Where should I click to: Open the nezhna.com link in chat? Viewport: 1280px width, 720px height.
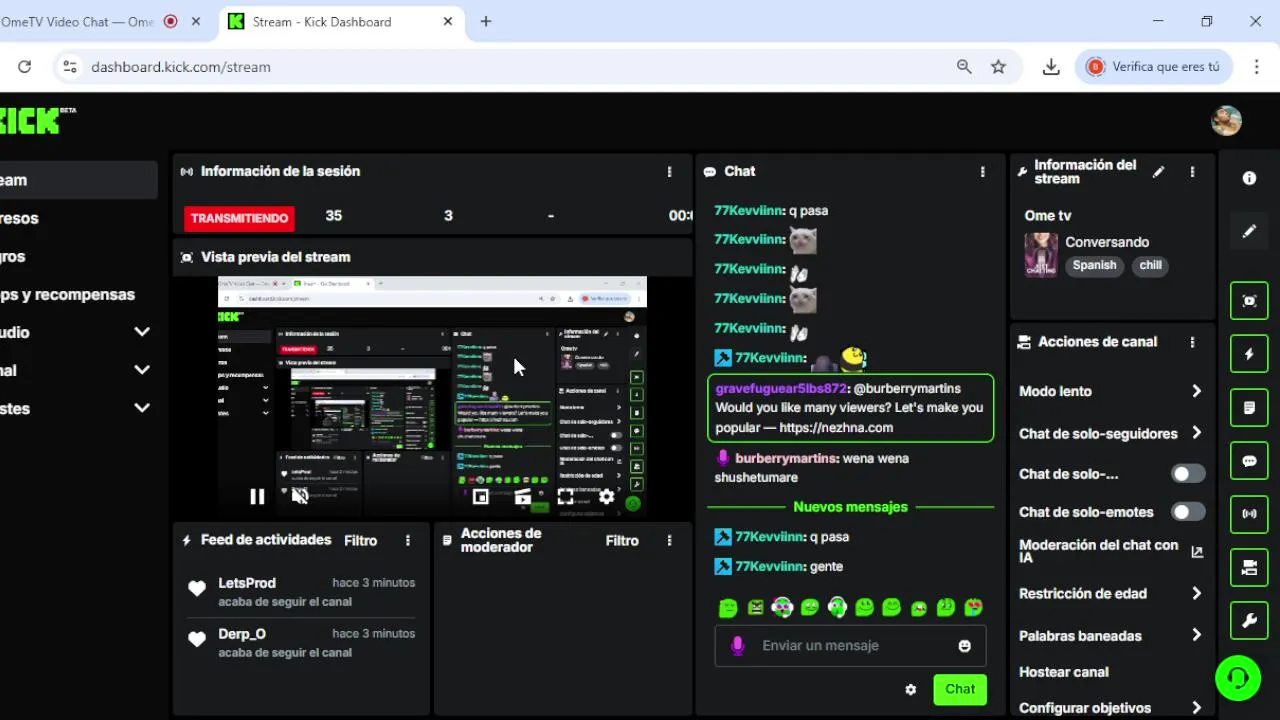(836, 428)
